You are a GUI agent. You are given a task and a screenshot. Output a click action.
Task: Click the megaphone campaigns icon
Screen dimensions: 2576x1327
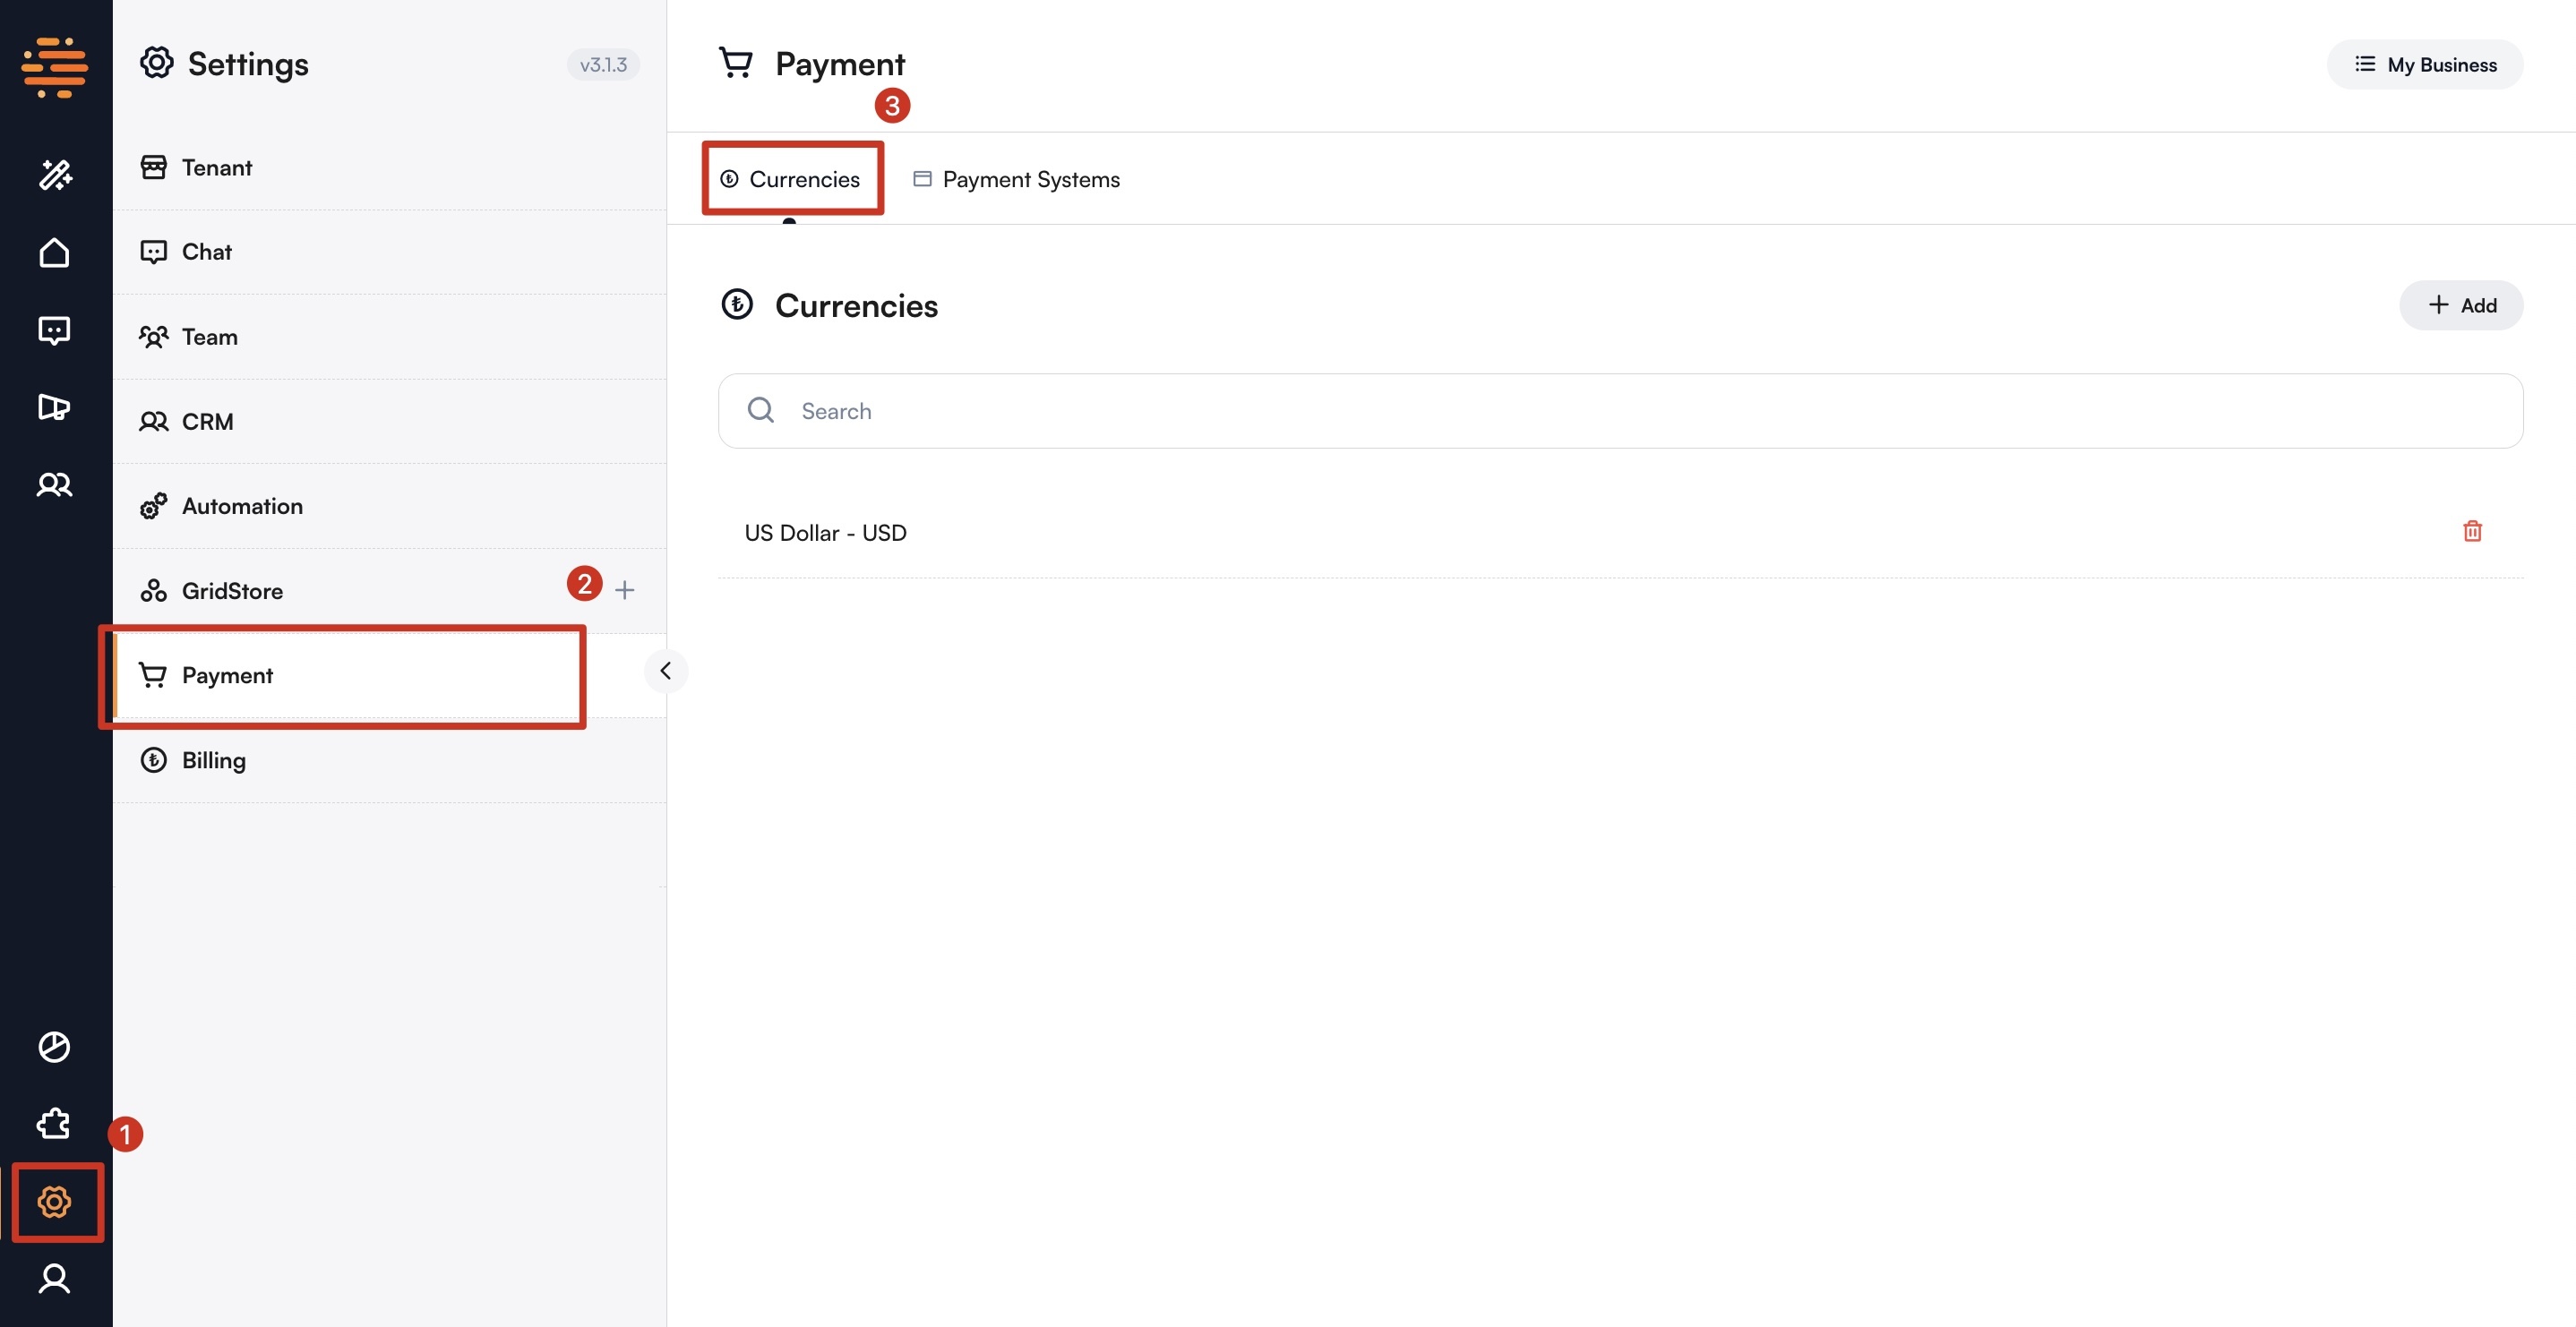click(55, 407)
